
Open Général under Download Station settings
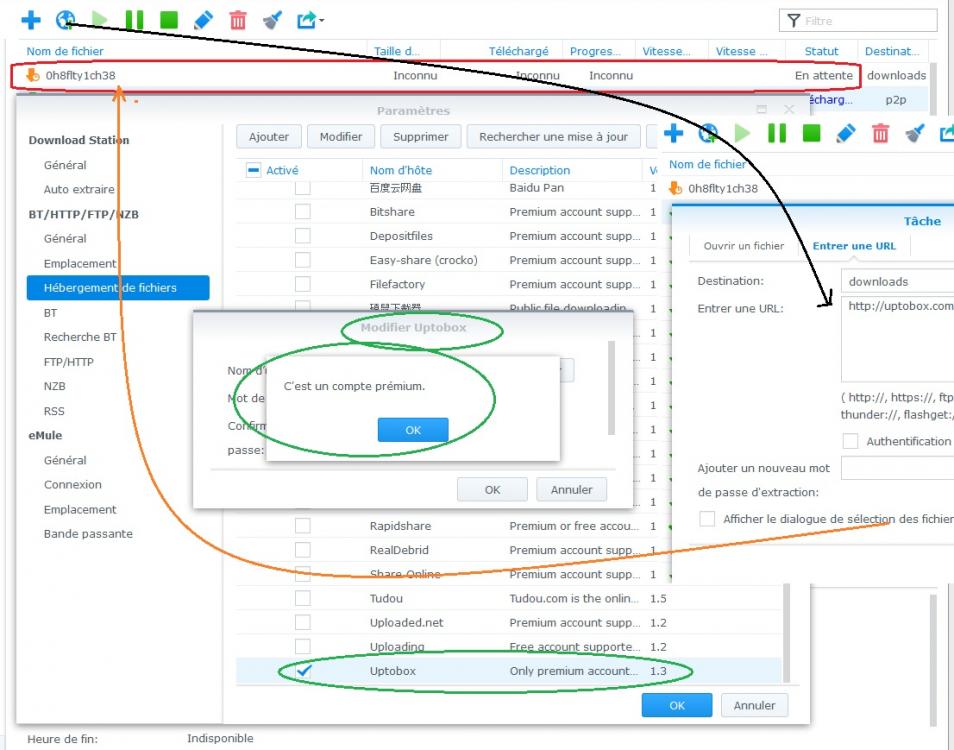coord(65,165)
